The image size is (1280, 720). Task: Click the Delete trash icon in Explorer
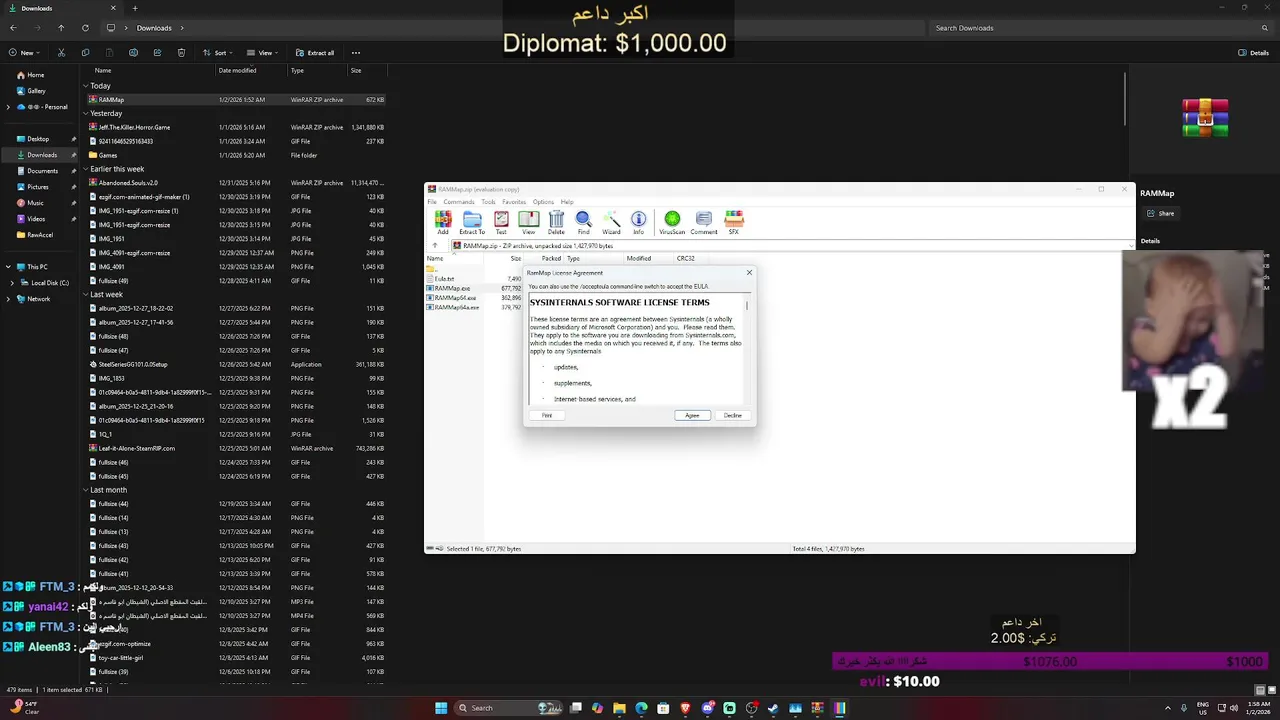pos(181,53)
